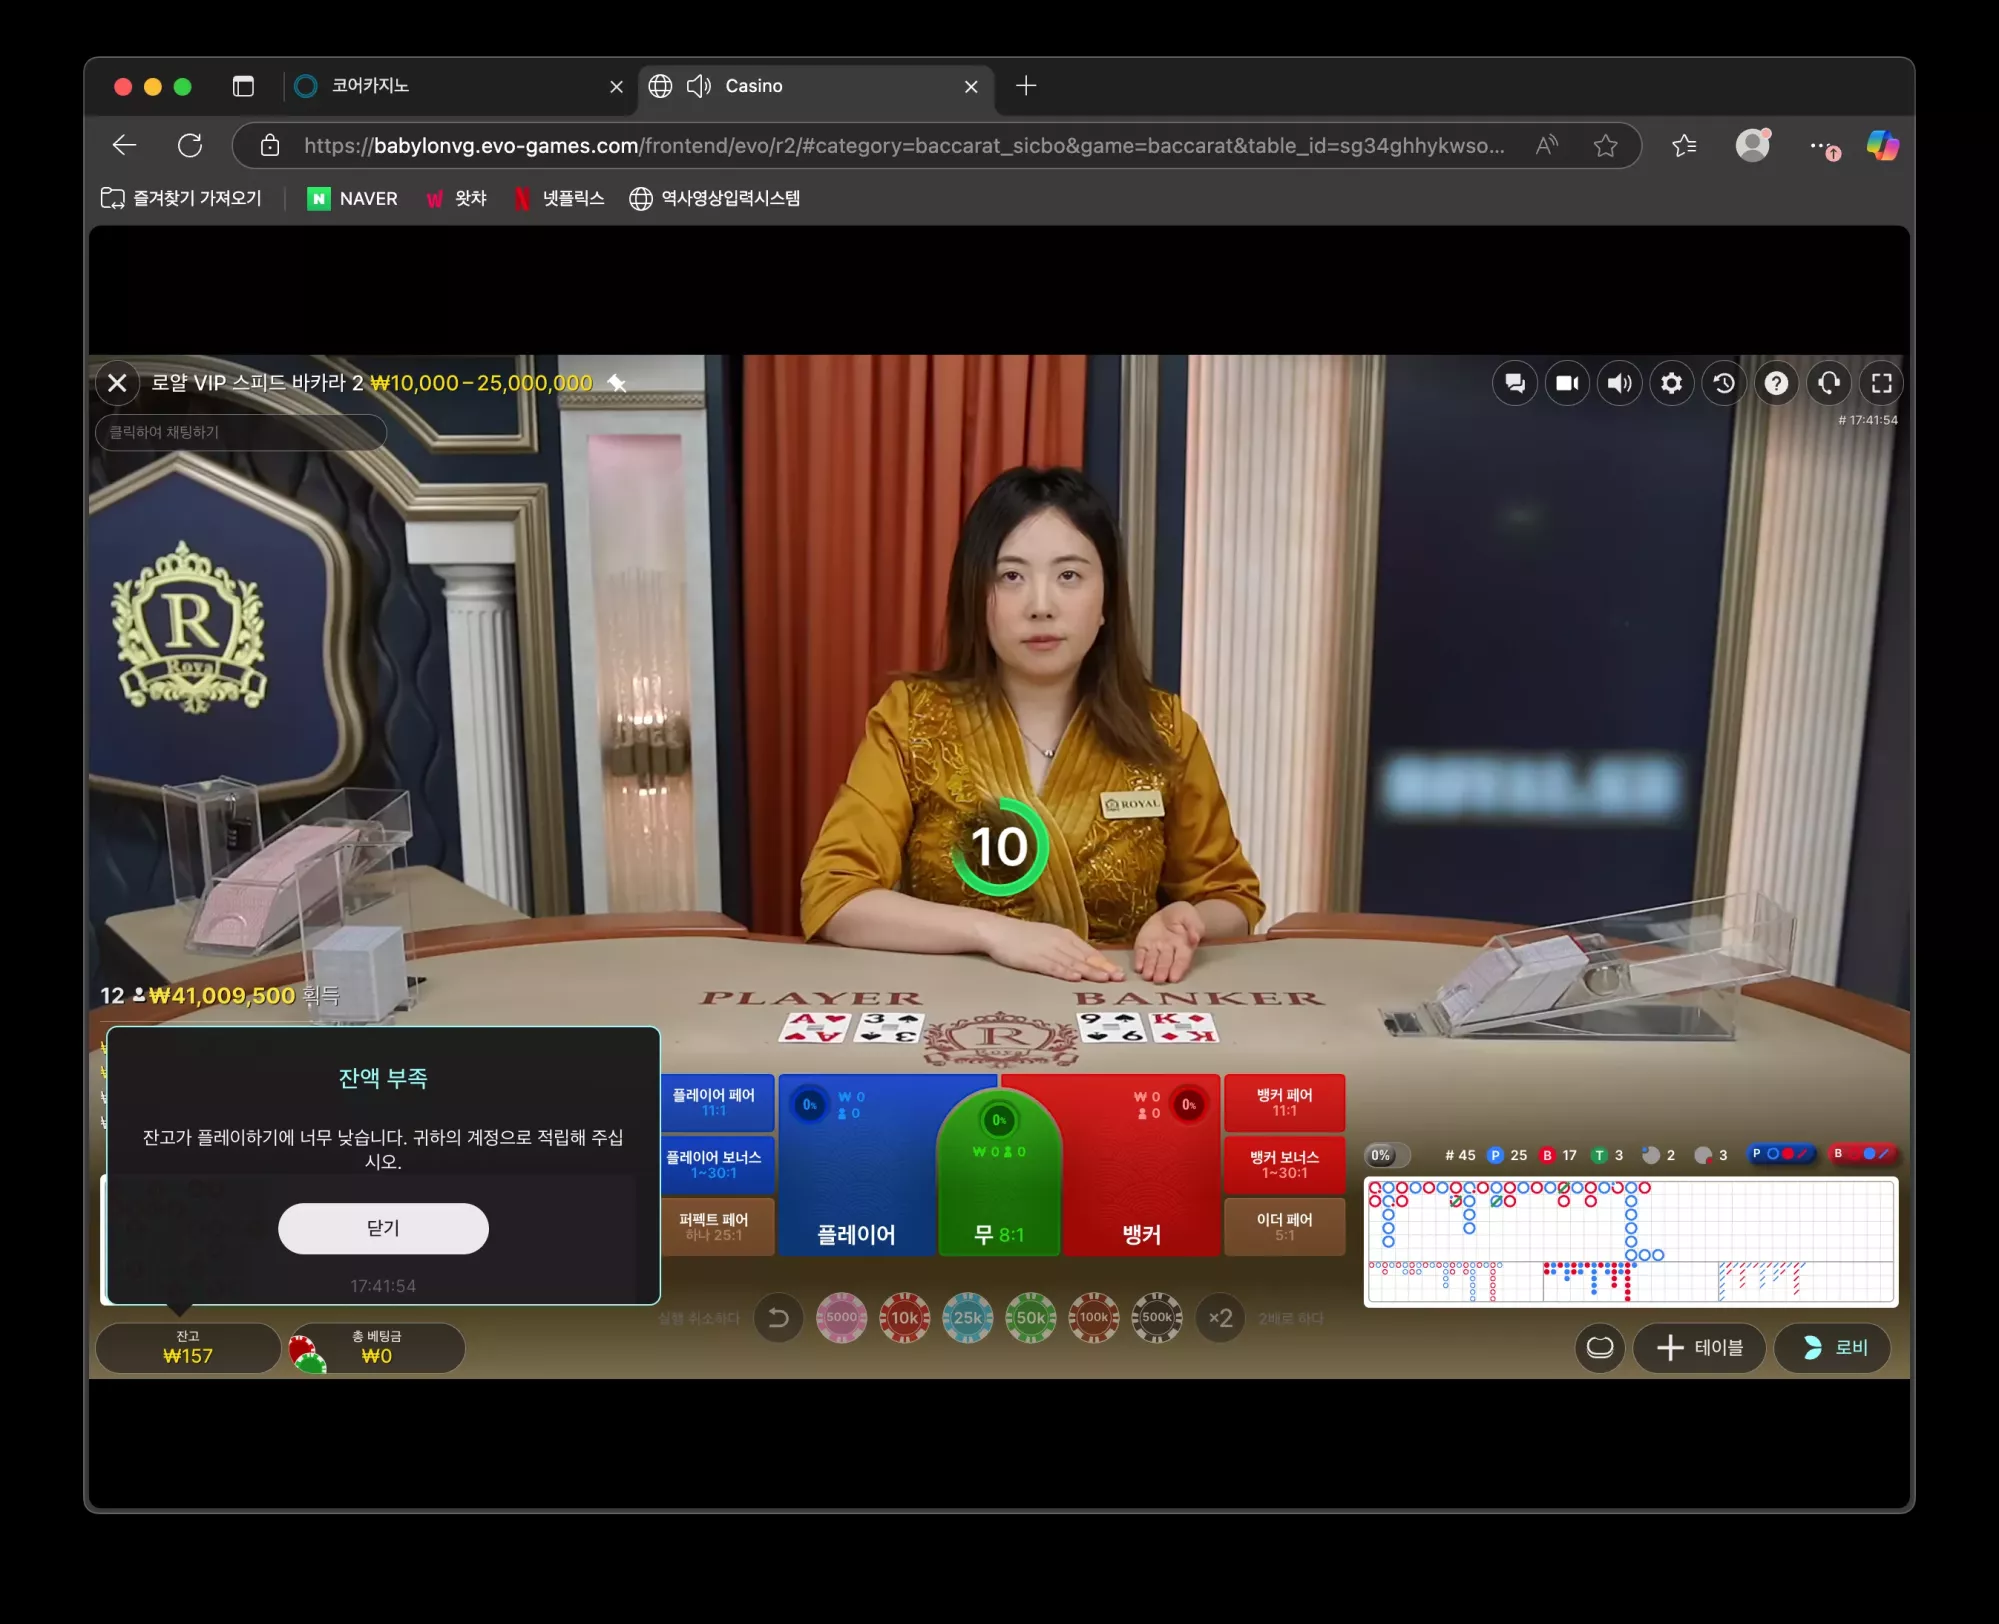Click the 닫기 button in balance dialog
This screenshot has width=1999, height=1624.
pyautogui.click(x=383, y=1228)
